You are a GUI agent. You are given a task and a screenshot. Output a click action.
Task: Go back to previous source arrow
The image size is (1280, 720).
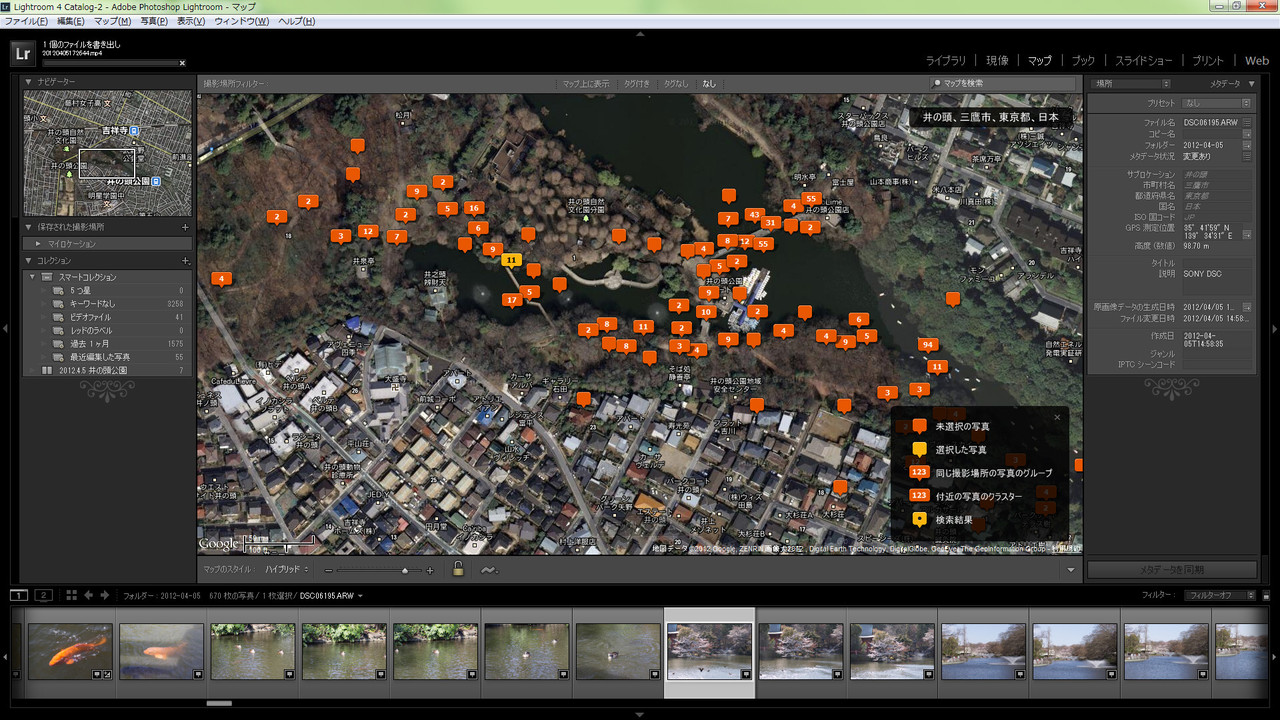89,595
